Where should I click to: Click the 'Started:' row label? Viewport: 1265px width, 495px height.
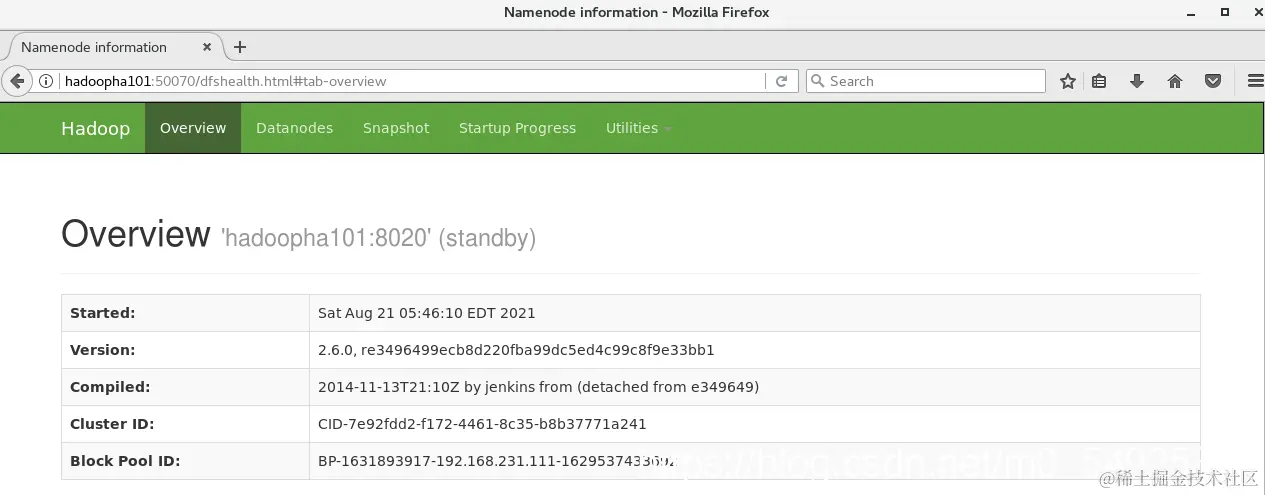coord(102,313)
